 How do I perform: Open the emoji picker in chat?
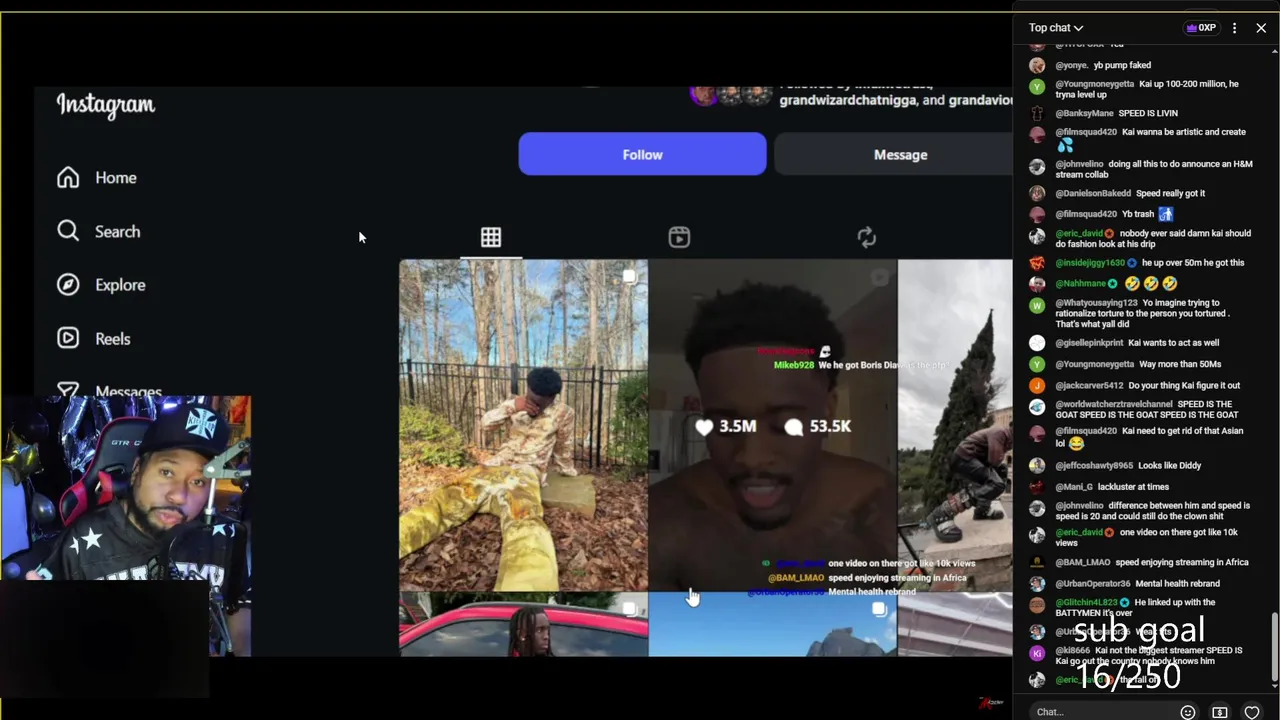tap(1188, 712)
